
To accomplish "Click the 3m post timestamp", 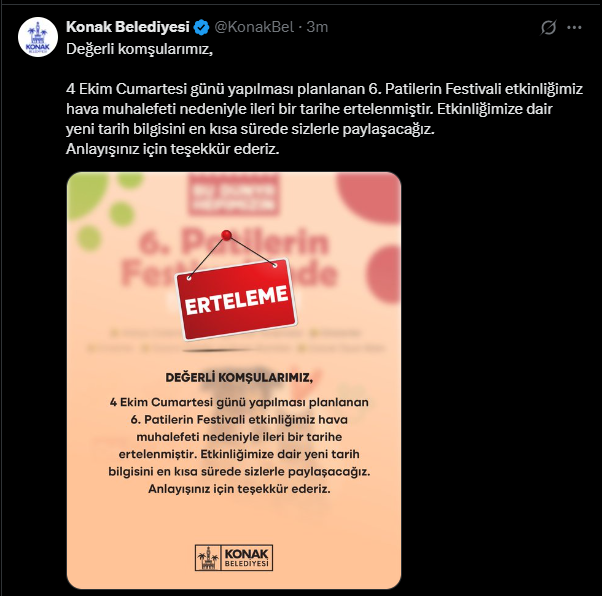I will click(x=317, y=27).
